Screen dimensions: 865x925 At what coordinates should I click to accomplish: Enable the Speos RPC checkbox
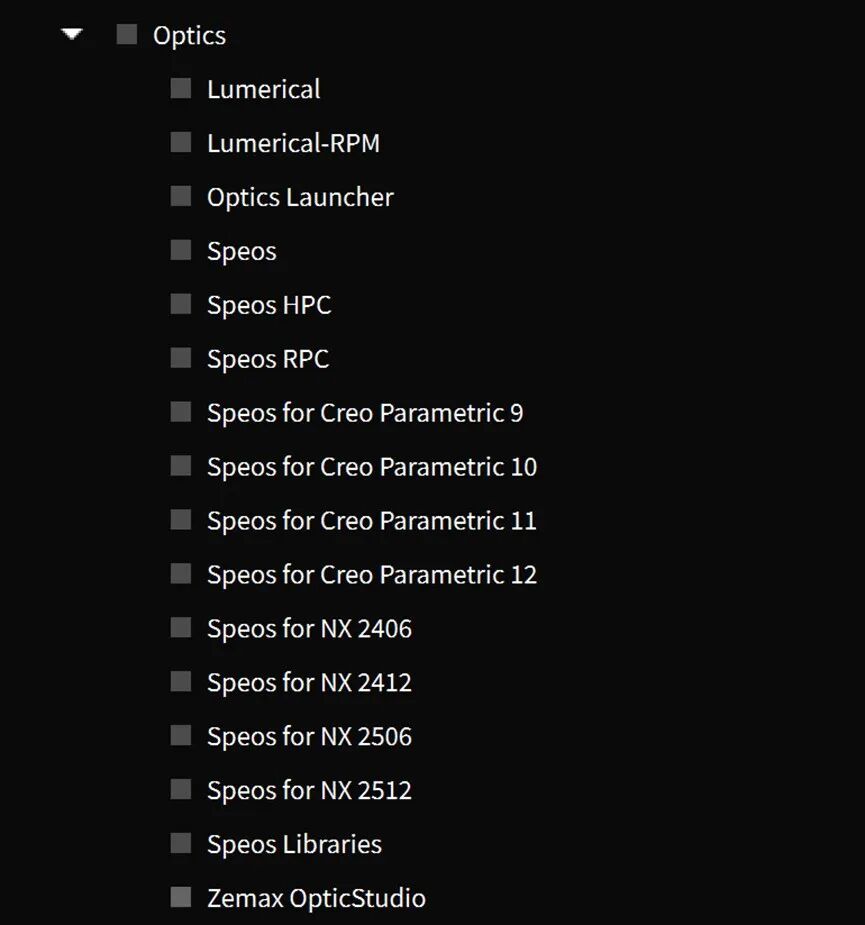tap(181, 358)
